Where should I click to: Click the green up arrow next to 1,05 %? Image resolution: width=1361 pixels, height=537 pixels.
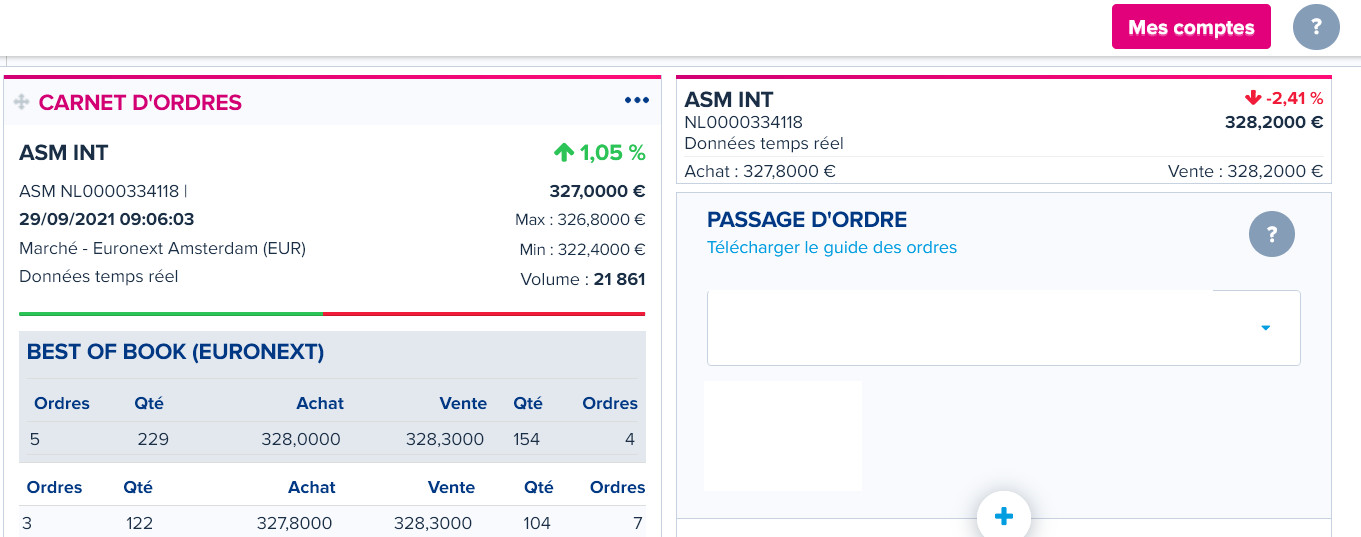(564, 153)
